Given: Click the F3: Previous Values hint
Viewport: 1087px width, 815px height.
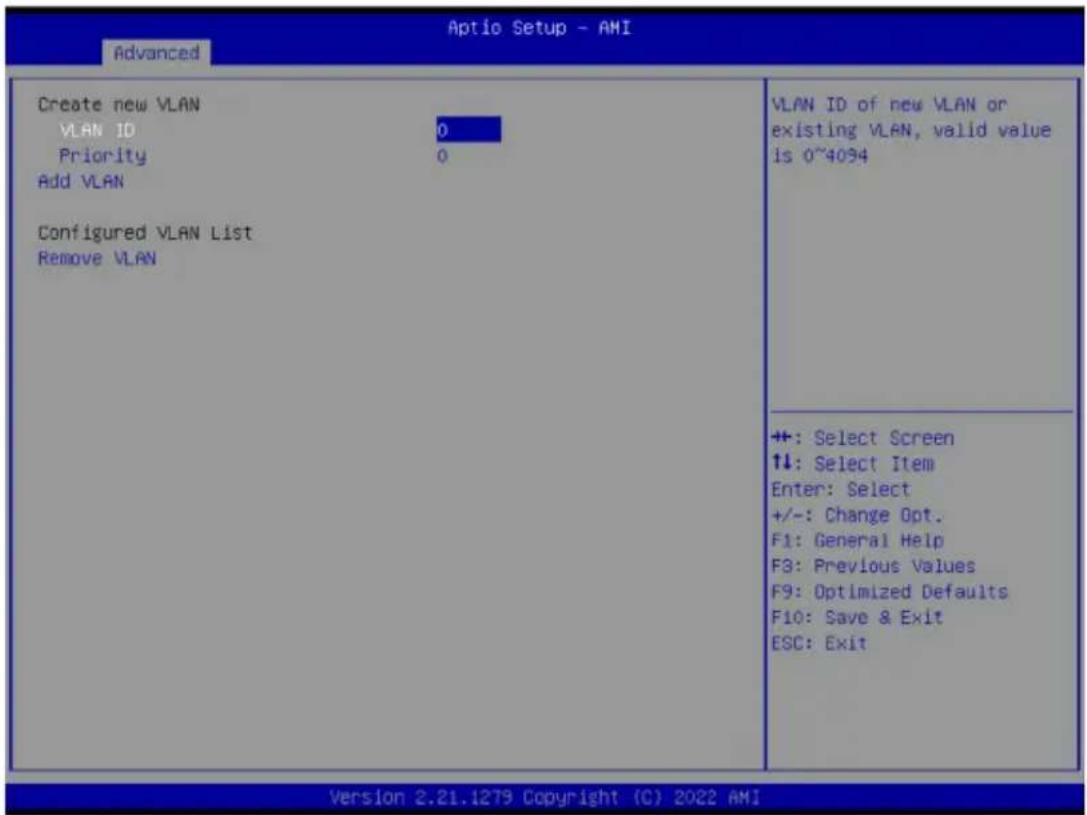Looking at the screenshot, I should [873, 566].
